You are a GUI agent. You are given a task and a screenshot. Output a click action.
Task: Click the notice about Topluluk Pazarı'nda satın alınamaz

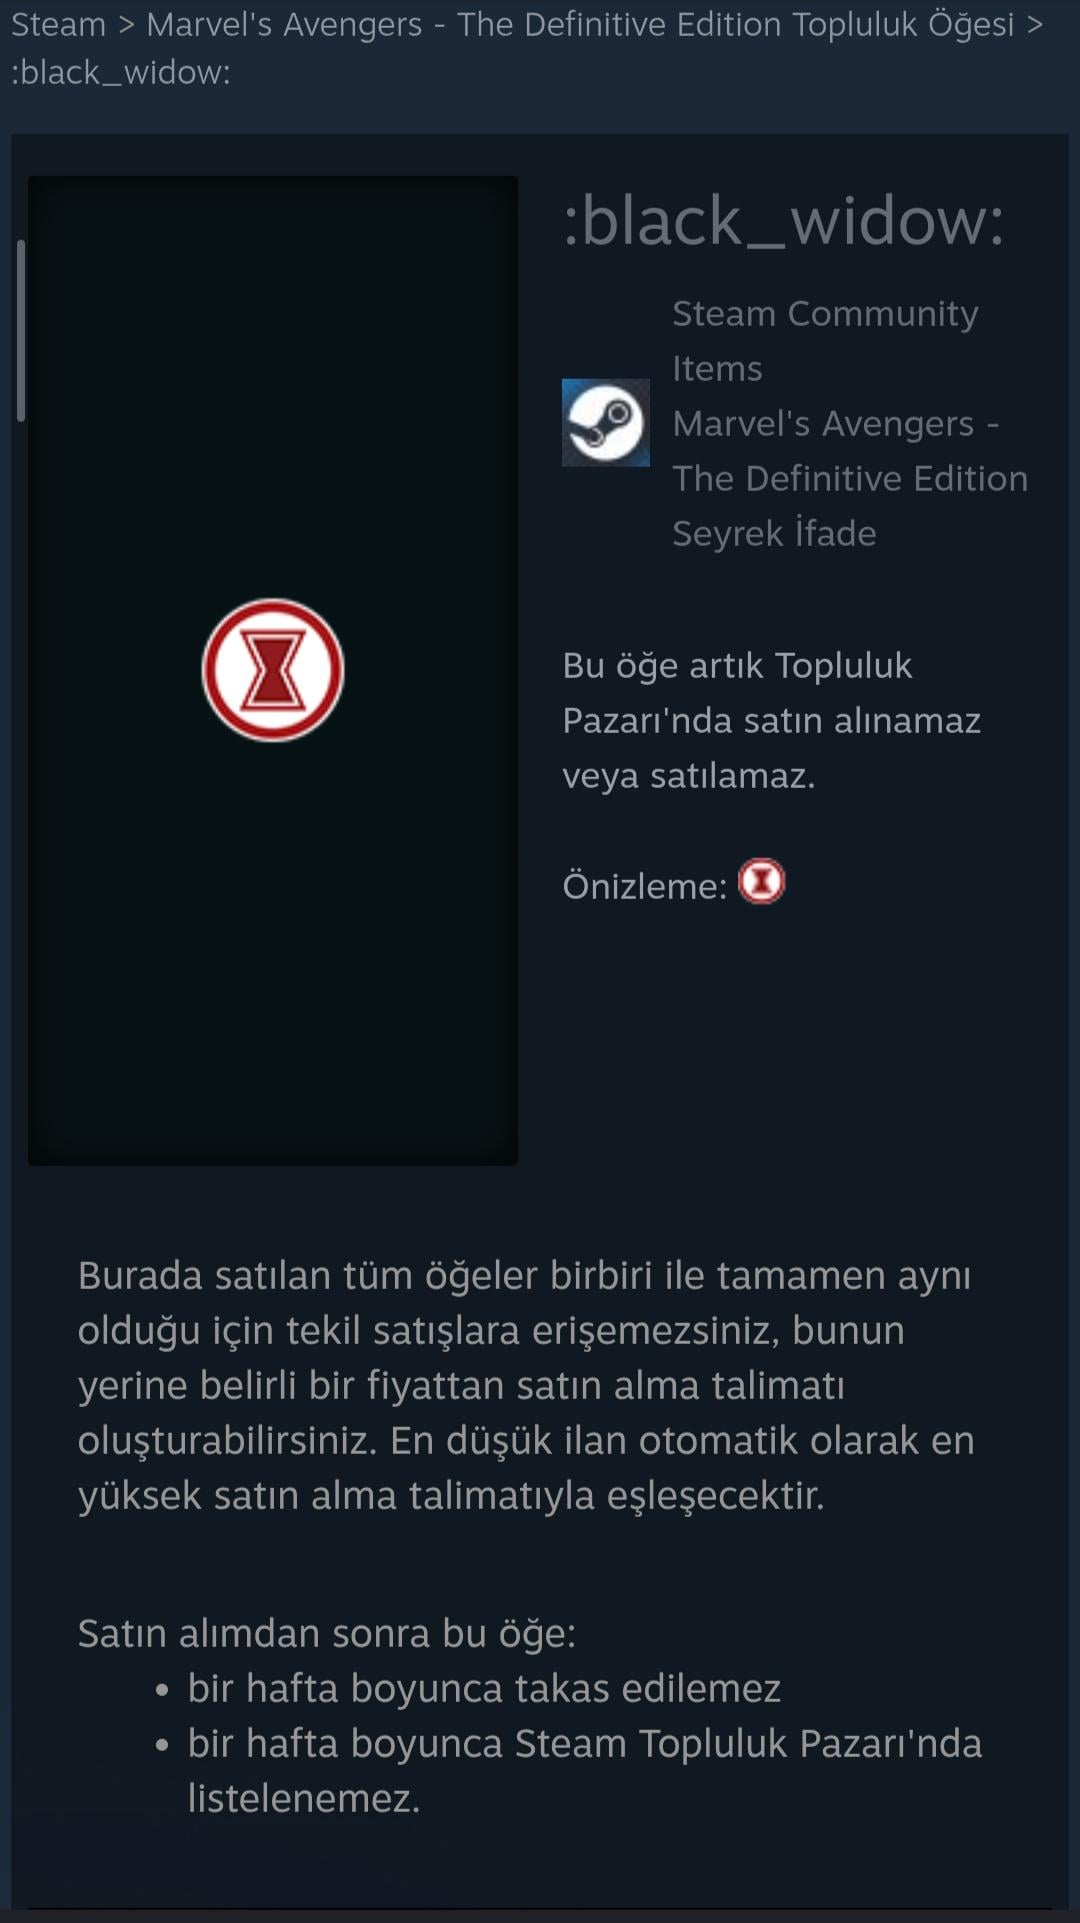(x=772, y=720)
